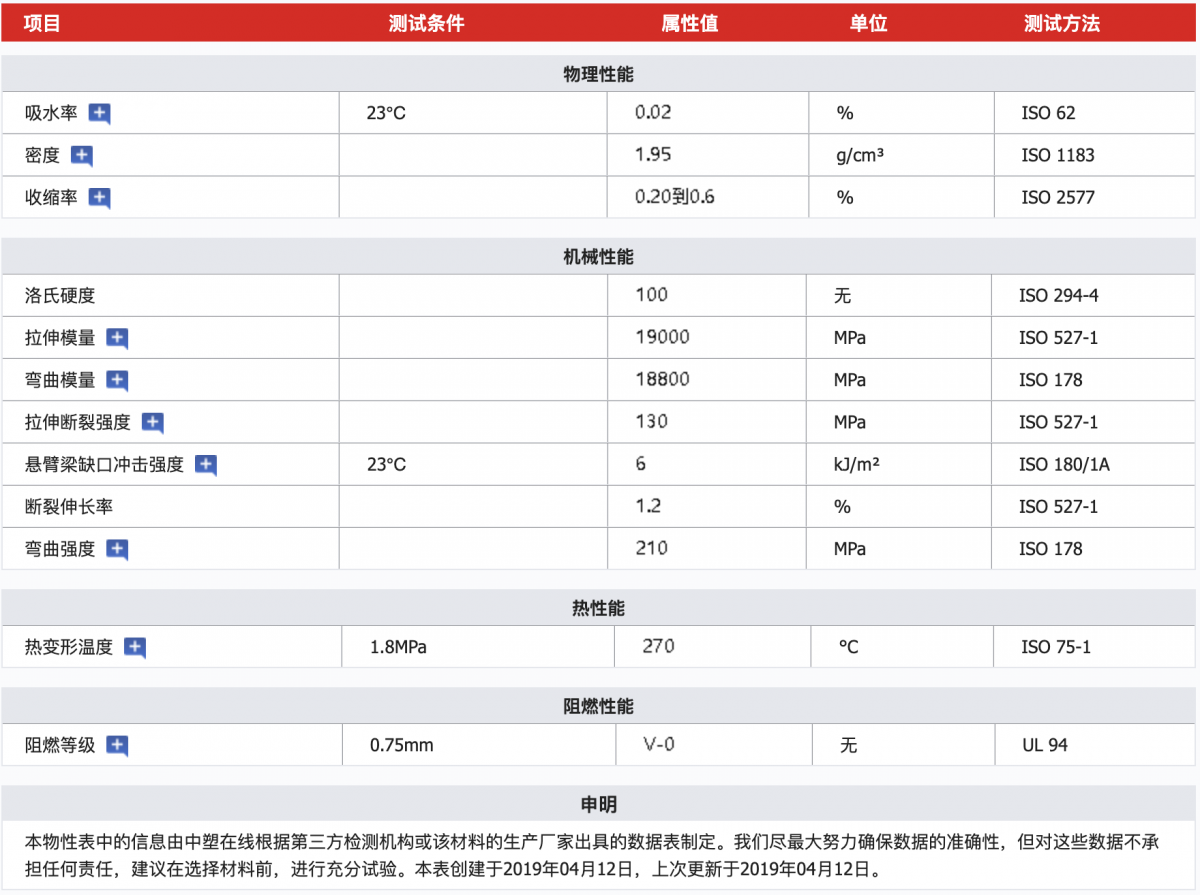Viewport: 1200px width, 895px height.
Task: Click the plus icon next to 阻燃等级
Action: [117, 745]
